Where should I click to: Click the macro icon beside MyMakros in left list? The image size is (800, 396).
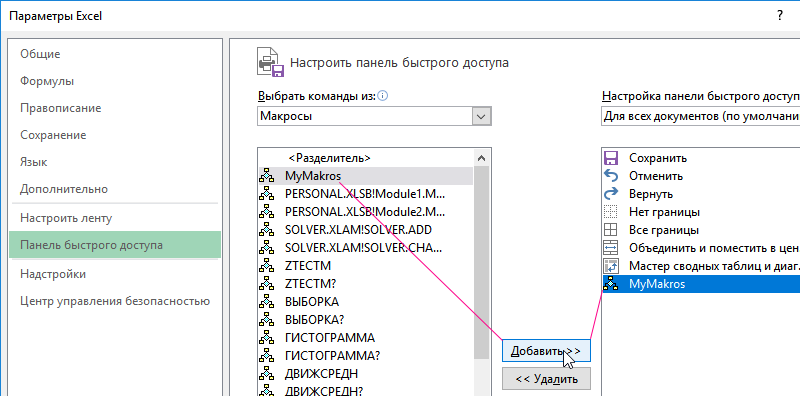(x=266, y=176)
